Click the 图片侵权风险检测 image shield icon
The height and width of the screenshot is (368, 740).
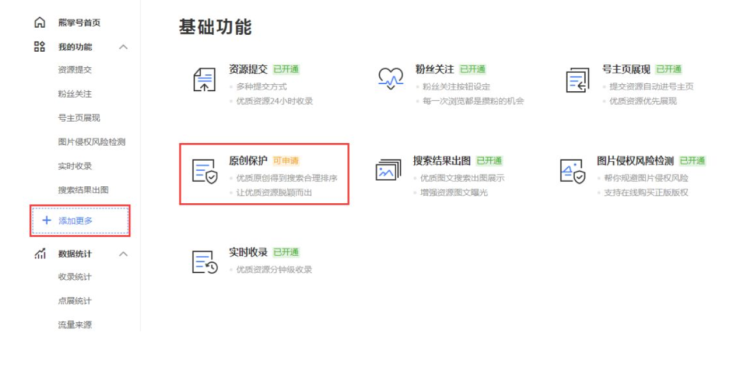tap(572, 171)
